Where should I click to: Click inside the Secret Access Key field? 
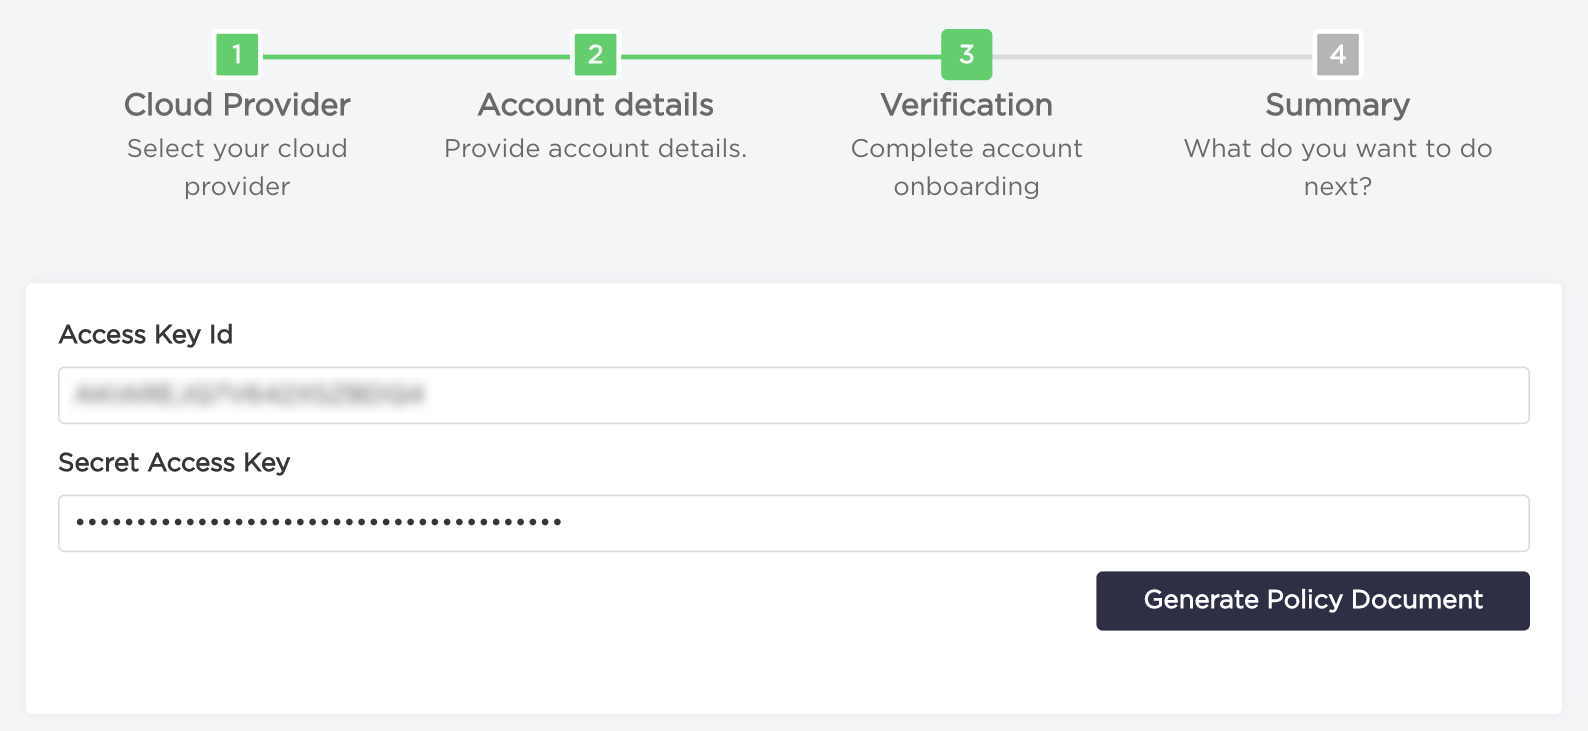(794, 522)
